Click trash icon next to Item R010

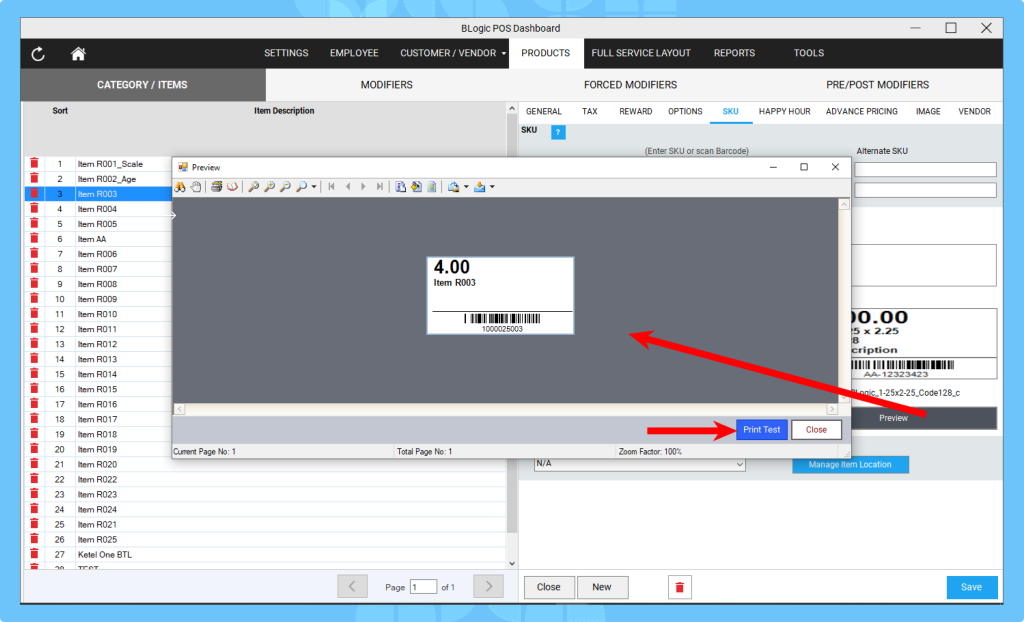[x=35, y=314]
